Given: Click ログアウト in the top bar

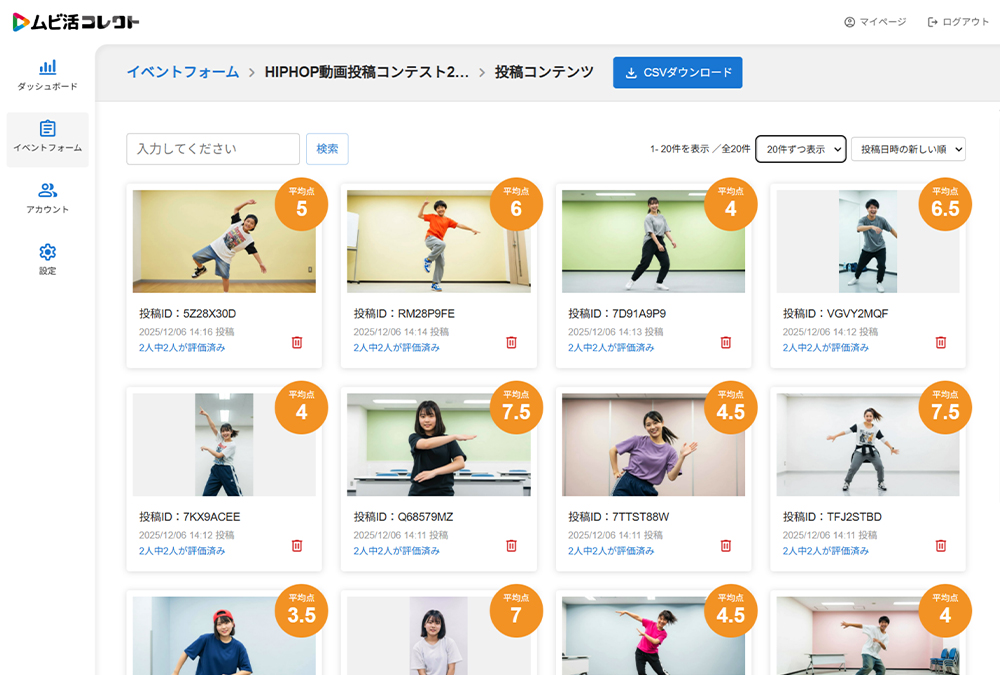Looking at the screenshot, I should pos(958,22).
